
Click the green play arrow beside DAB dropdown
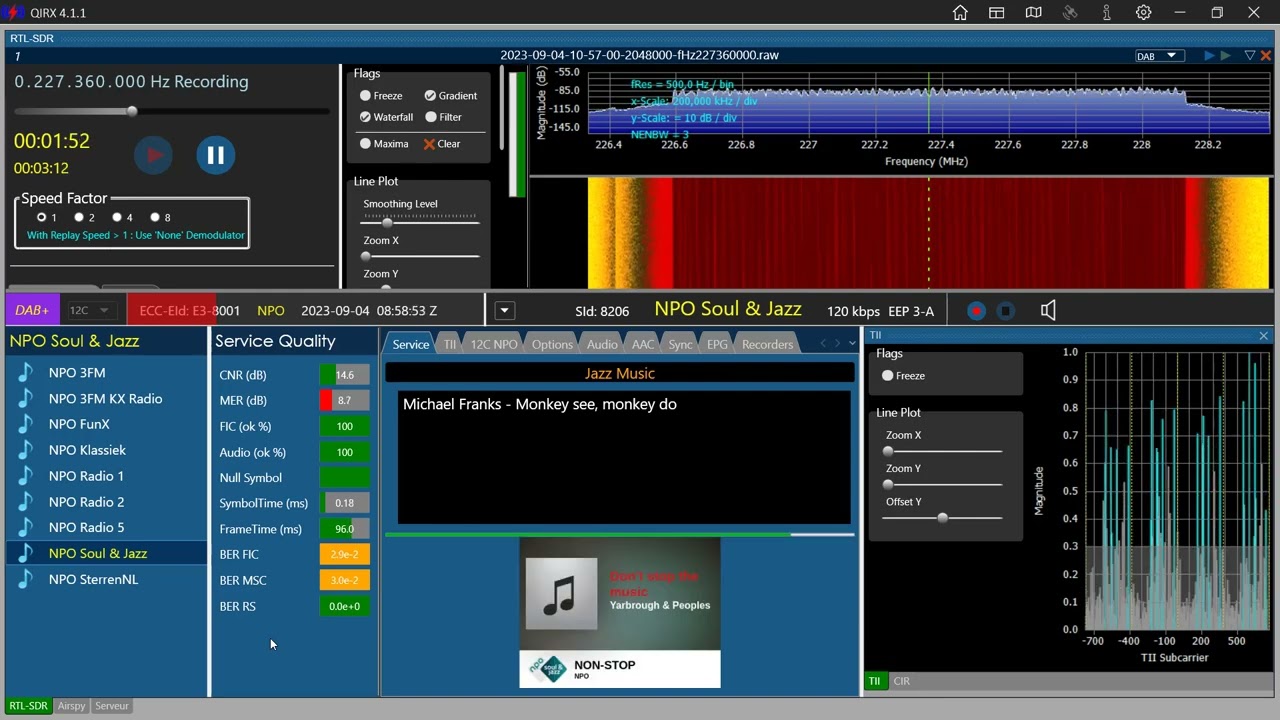pos(1225,56)
